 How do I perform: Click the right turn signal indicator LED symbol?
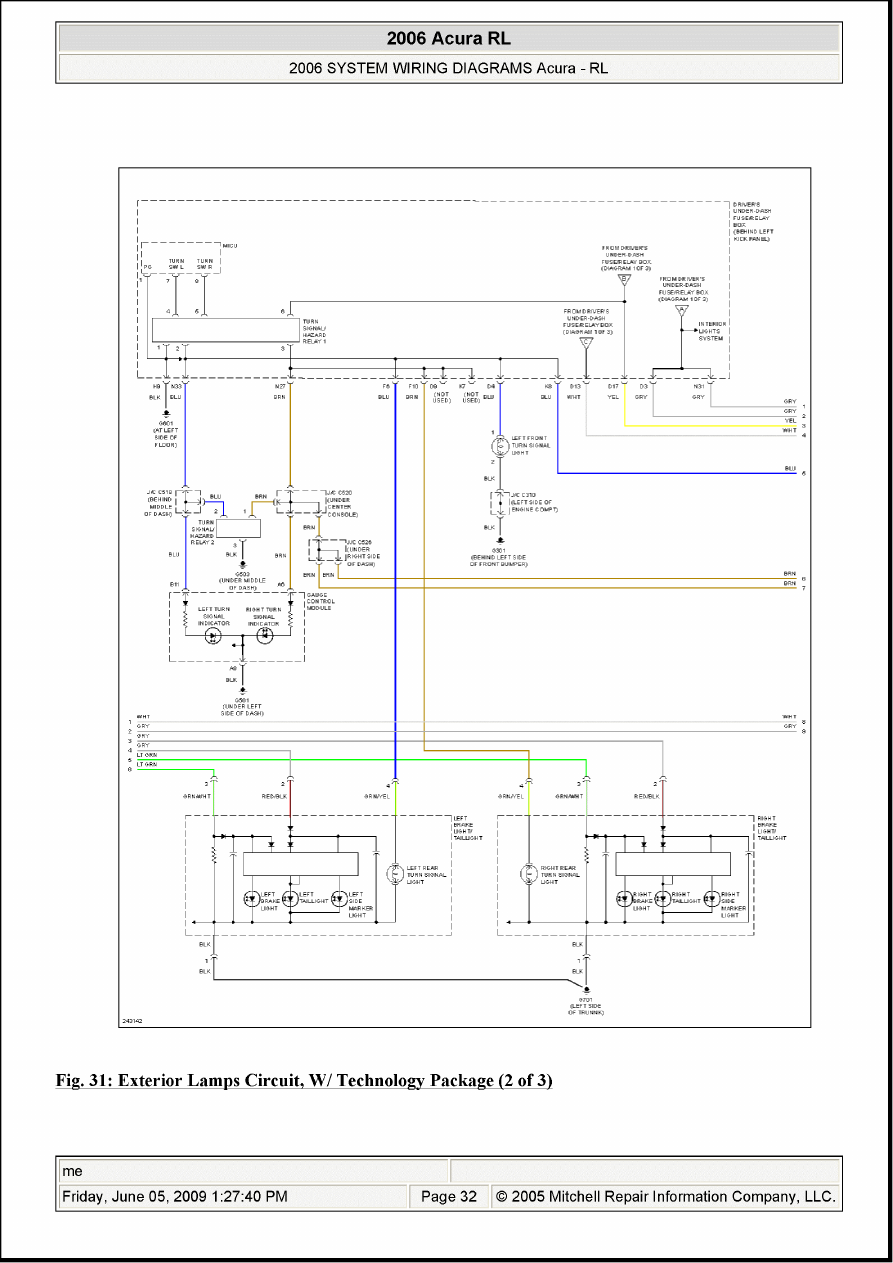point(264,637)
